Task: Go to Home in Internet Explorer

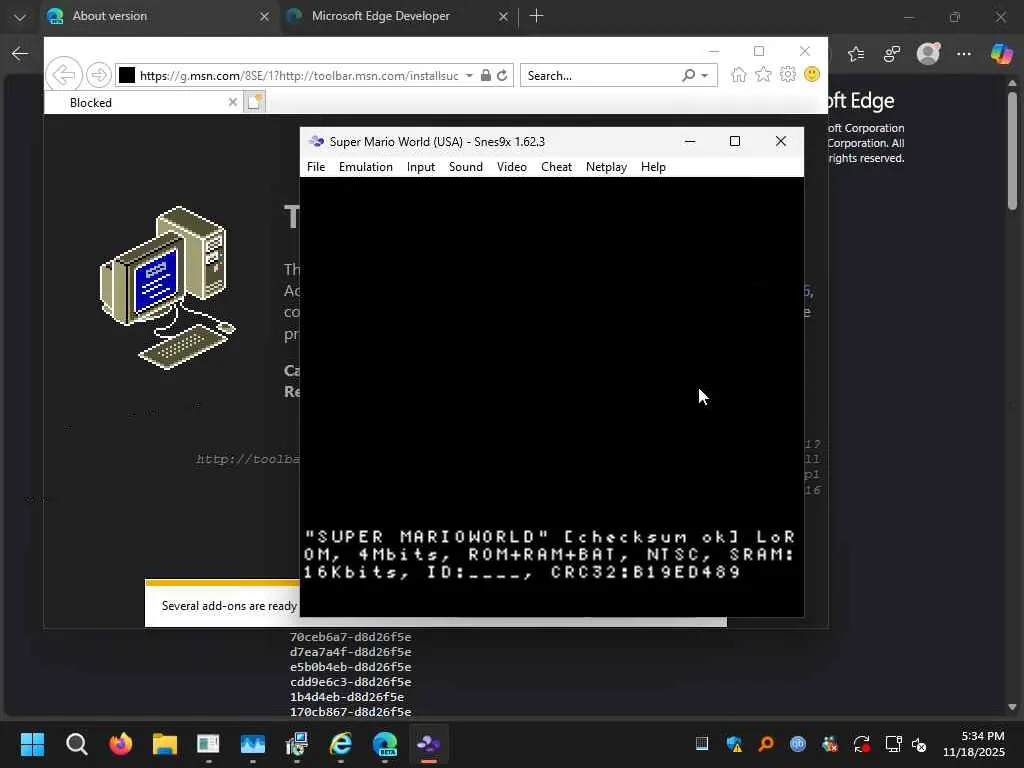Action: (x=739, y=75)
